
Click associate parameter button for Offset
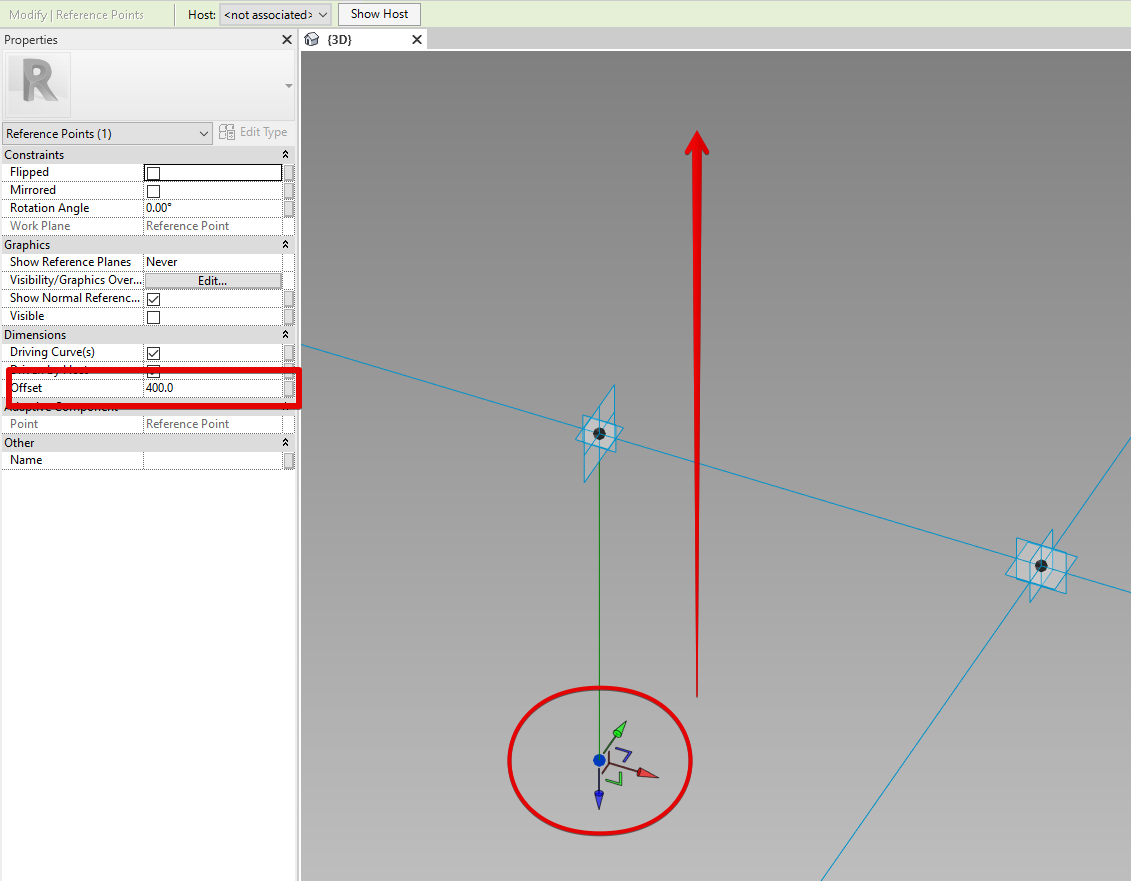click(x=289, y=388)
